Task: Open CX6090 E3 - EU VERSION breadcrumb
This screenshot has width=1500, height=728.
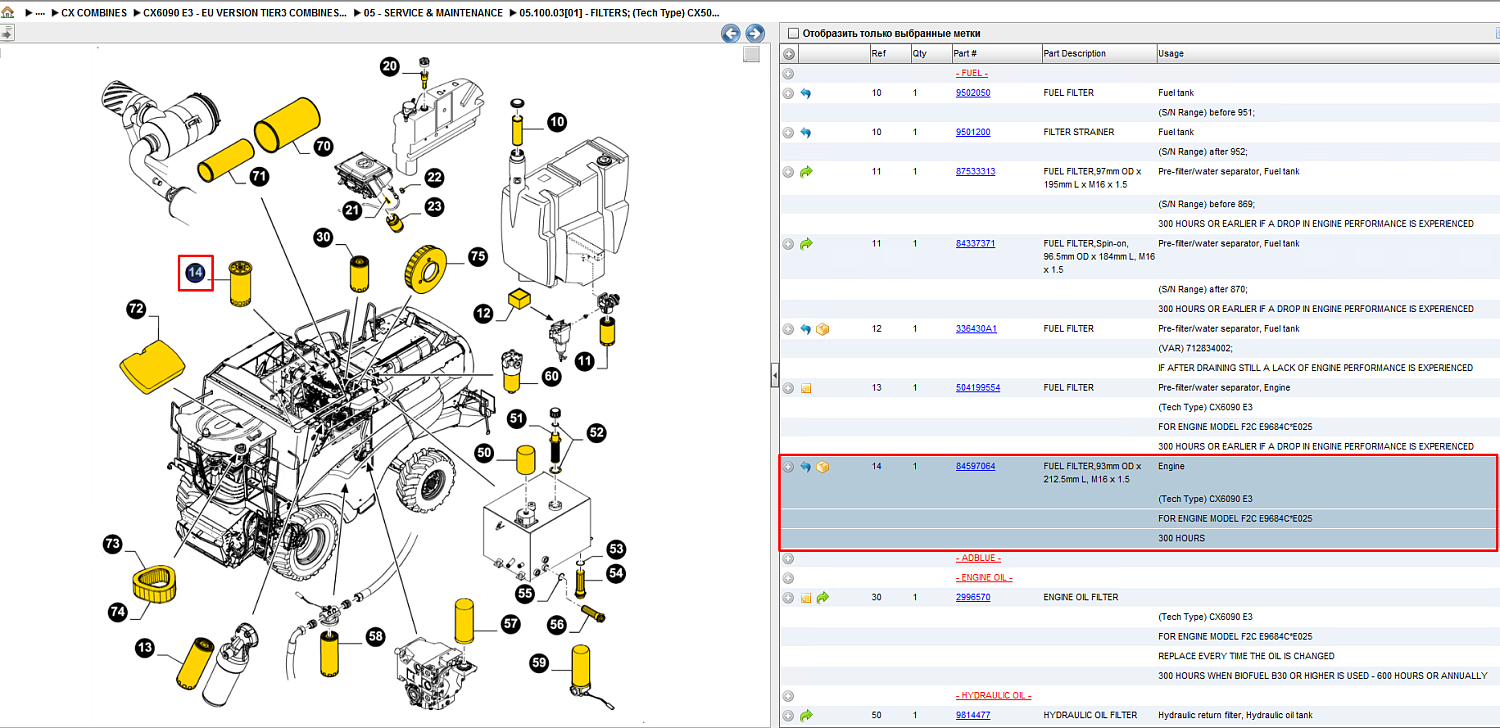Action: [x=245, y=13]
